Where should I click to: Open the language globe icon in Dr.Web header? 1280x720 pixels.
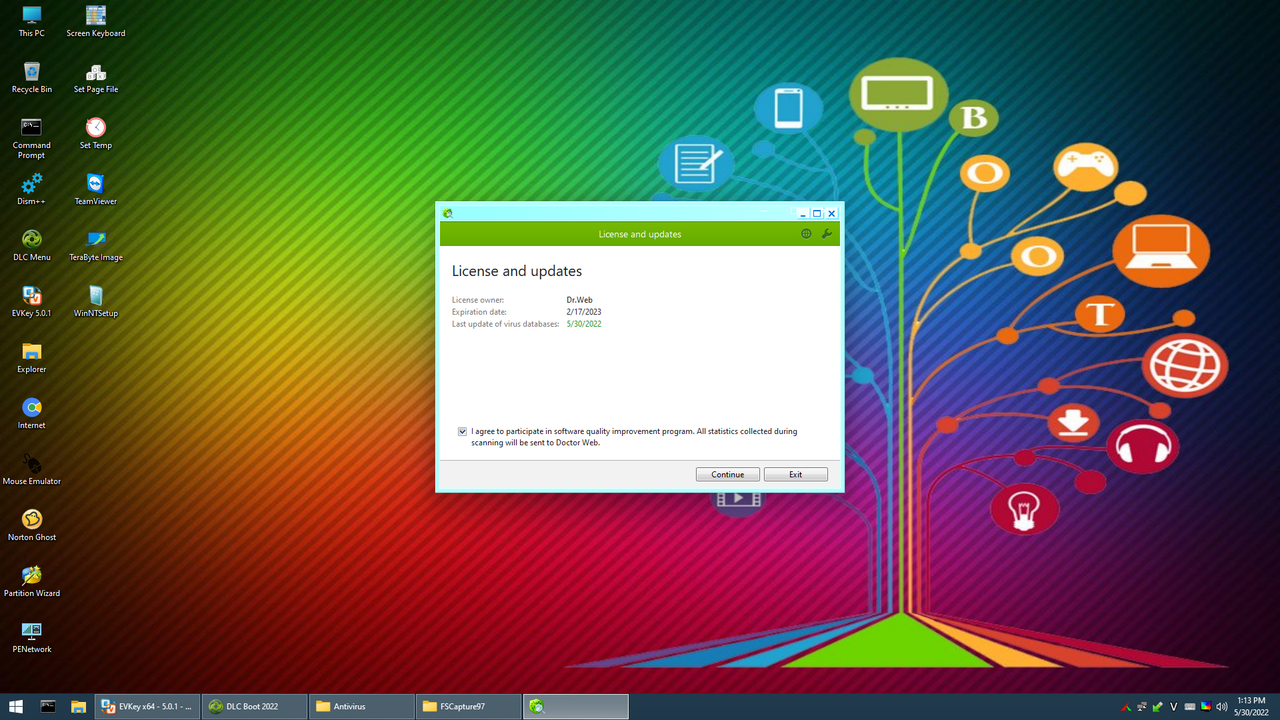807,234
